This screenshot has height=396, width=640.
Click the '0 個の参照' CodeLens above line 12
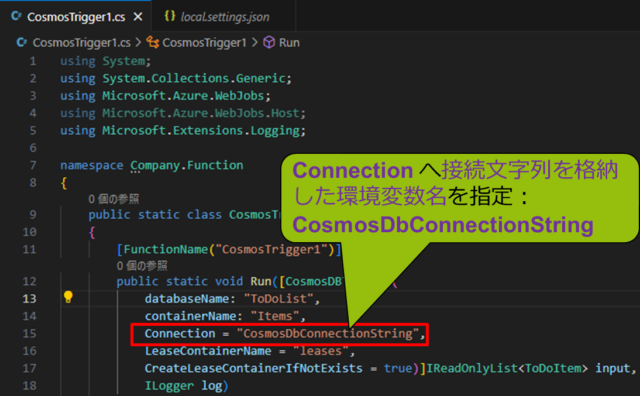142,266
